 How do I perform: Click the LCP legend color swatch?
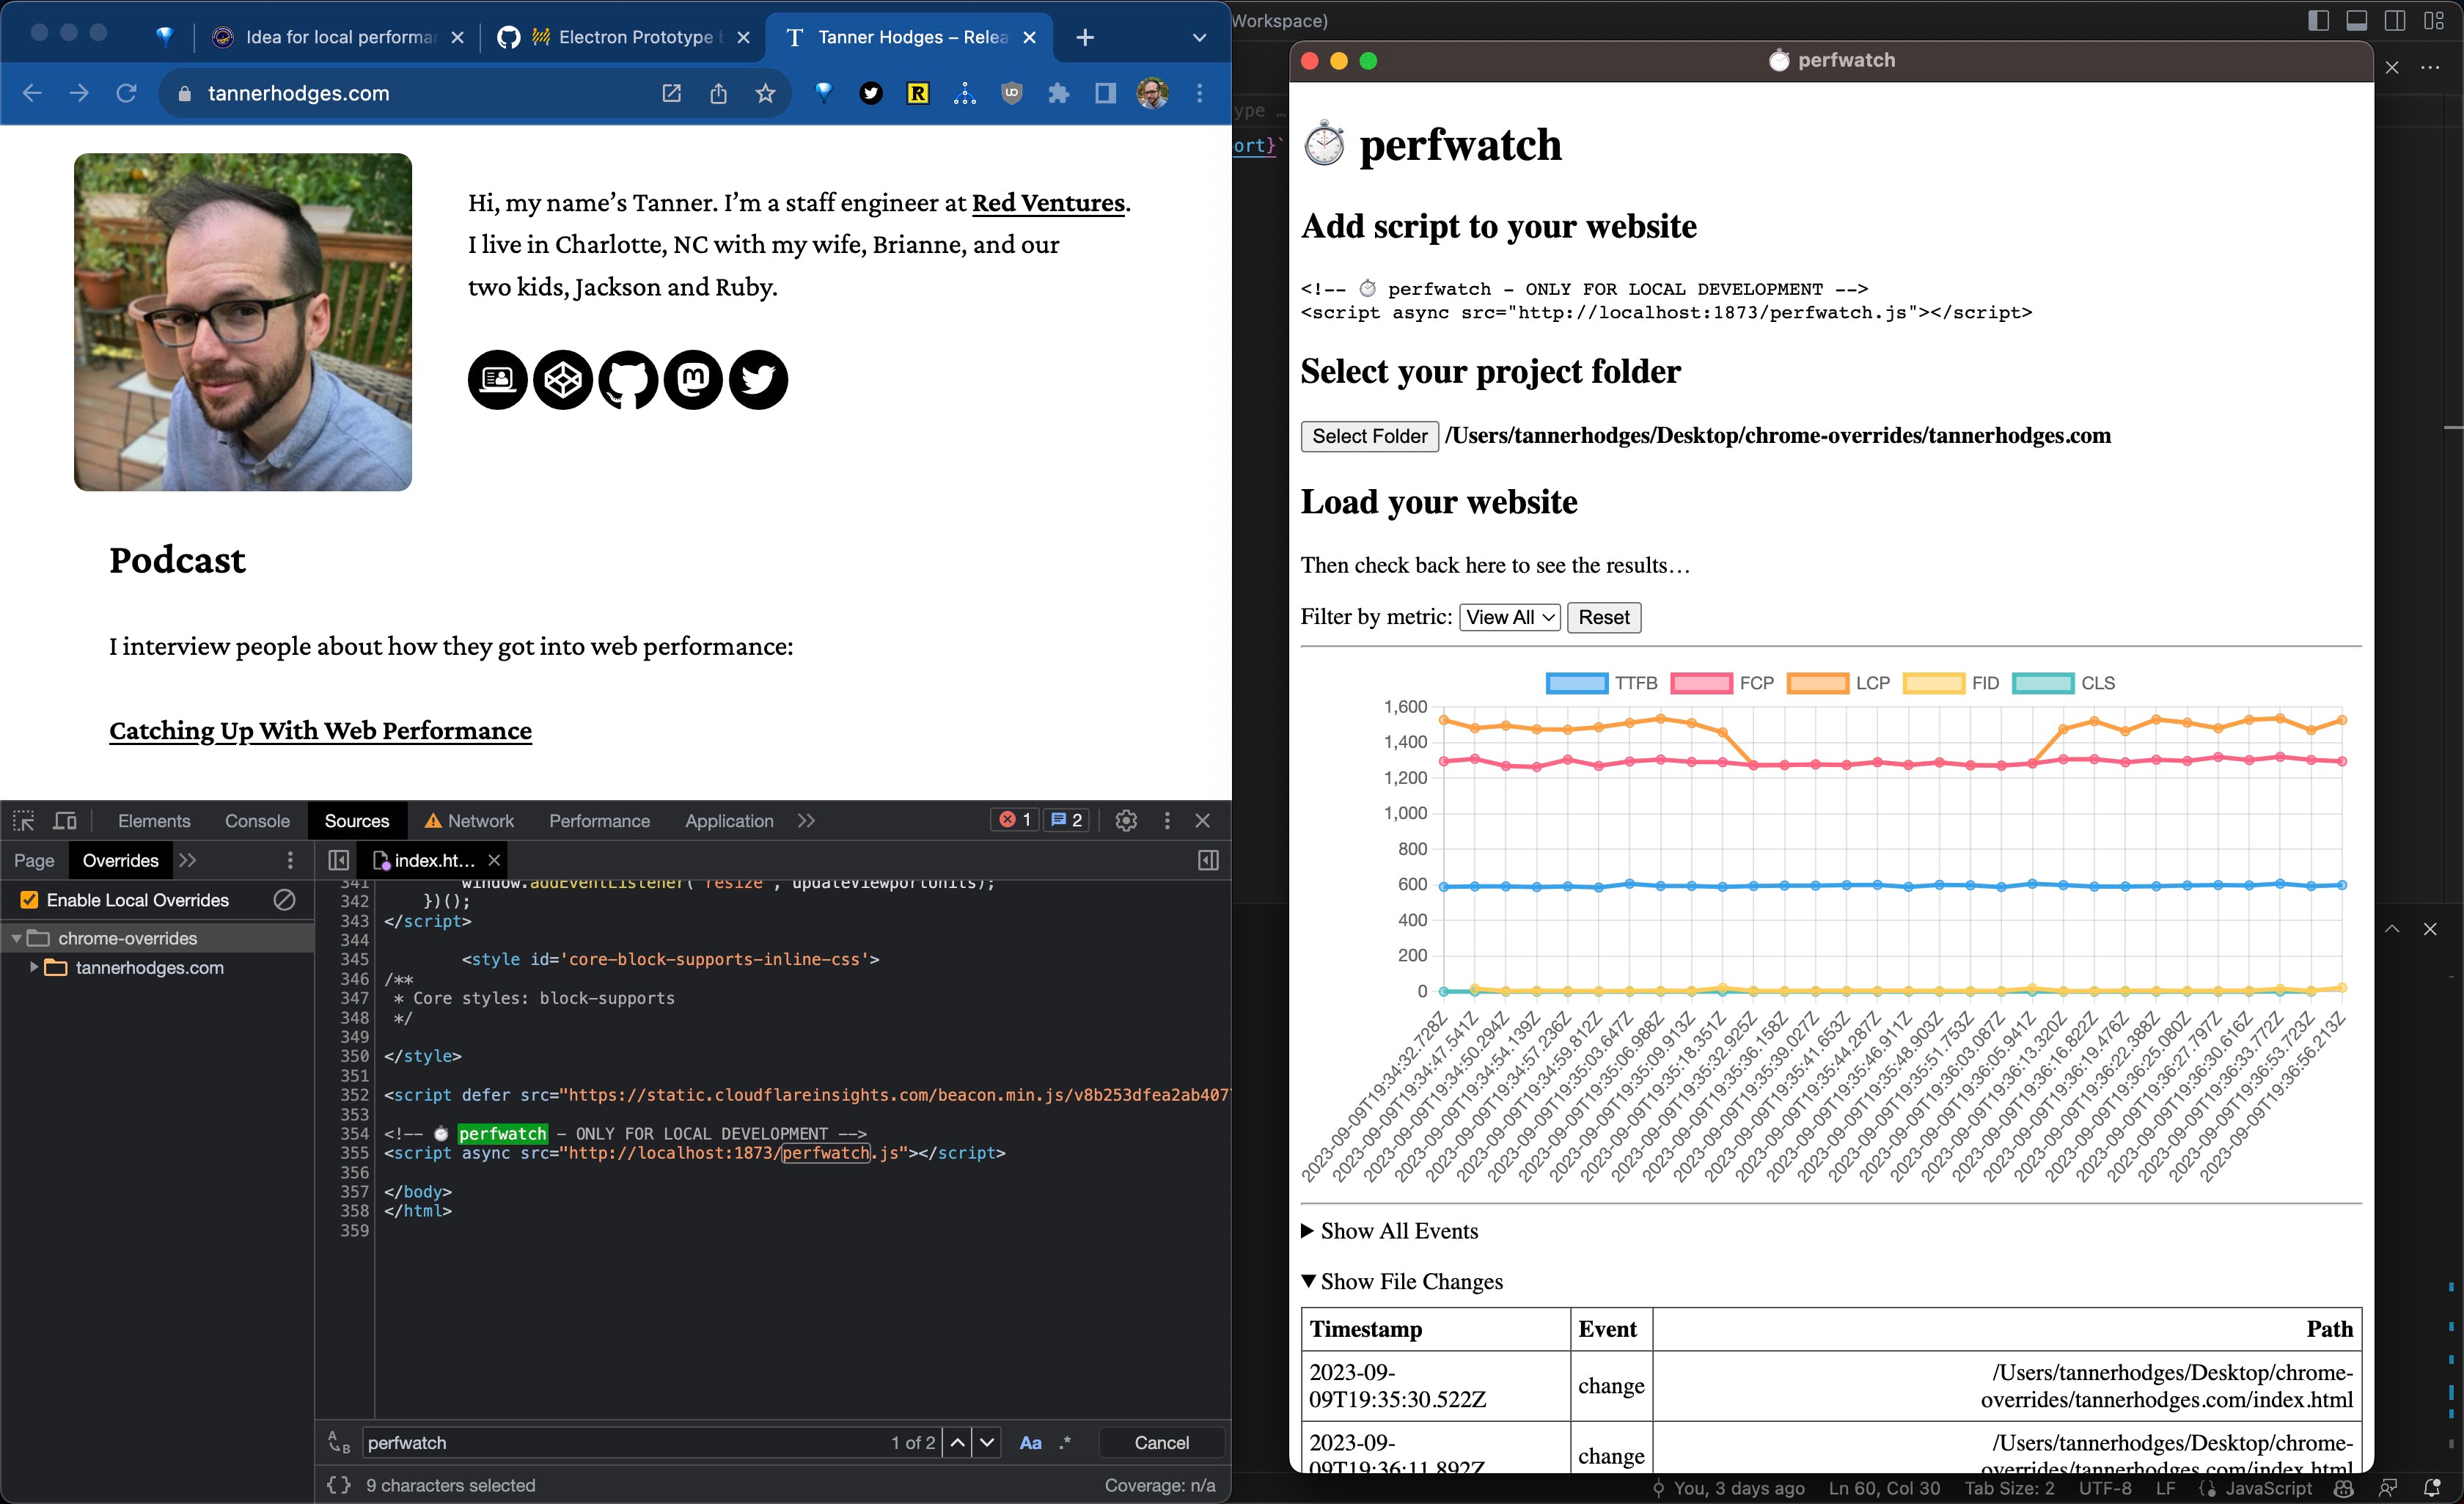pyautogui.click(x=1817, y=683)
